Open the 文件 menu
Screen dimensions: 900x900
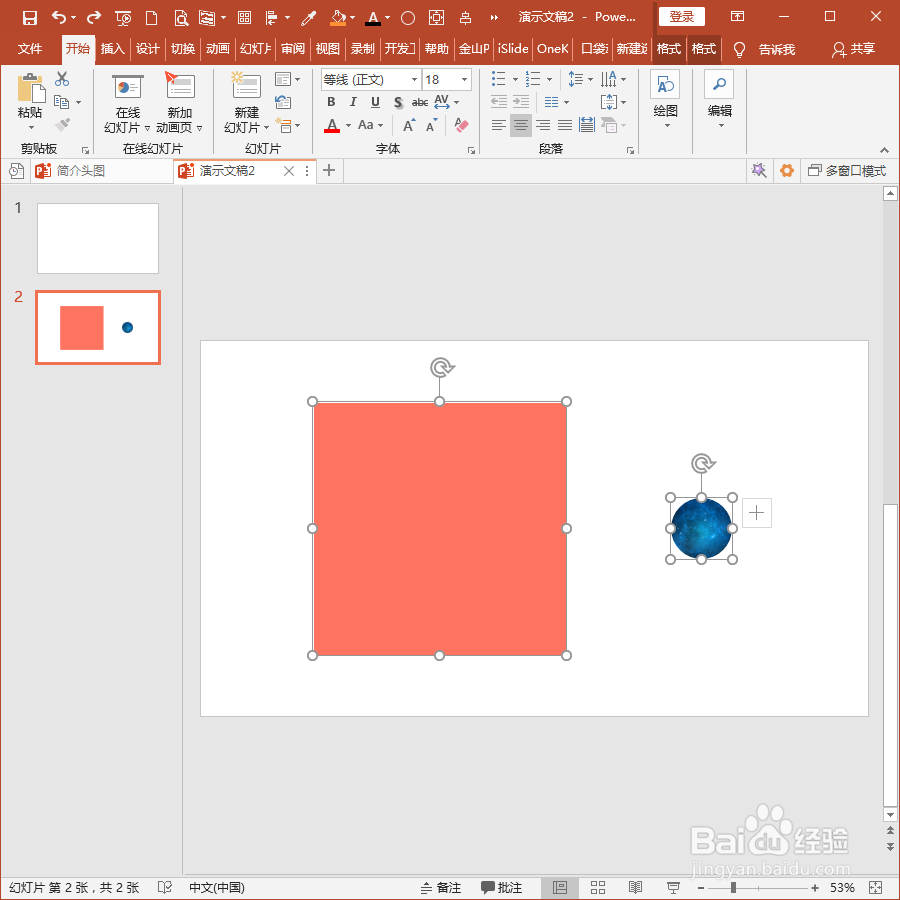tap(30, 49)
